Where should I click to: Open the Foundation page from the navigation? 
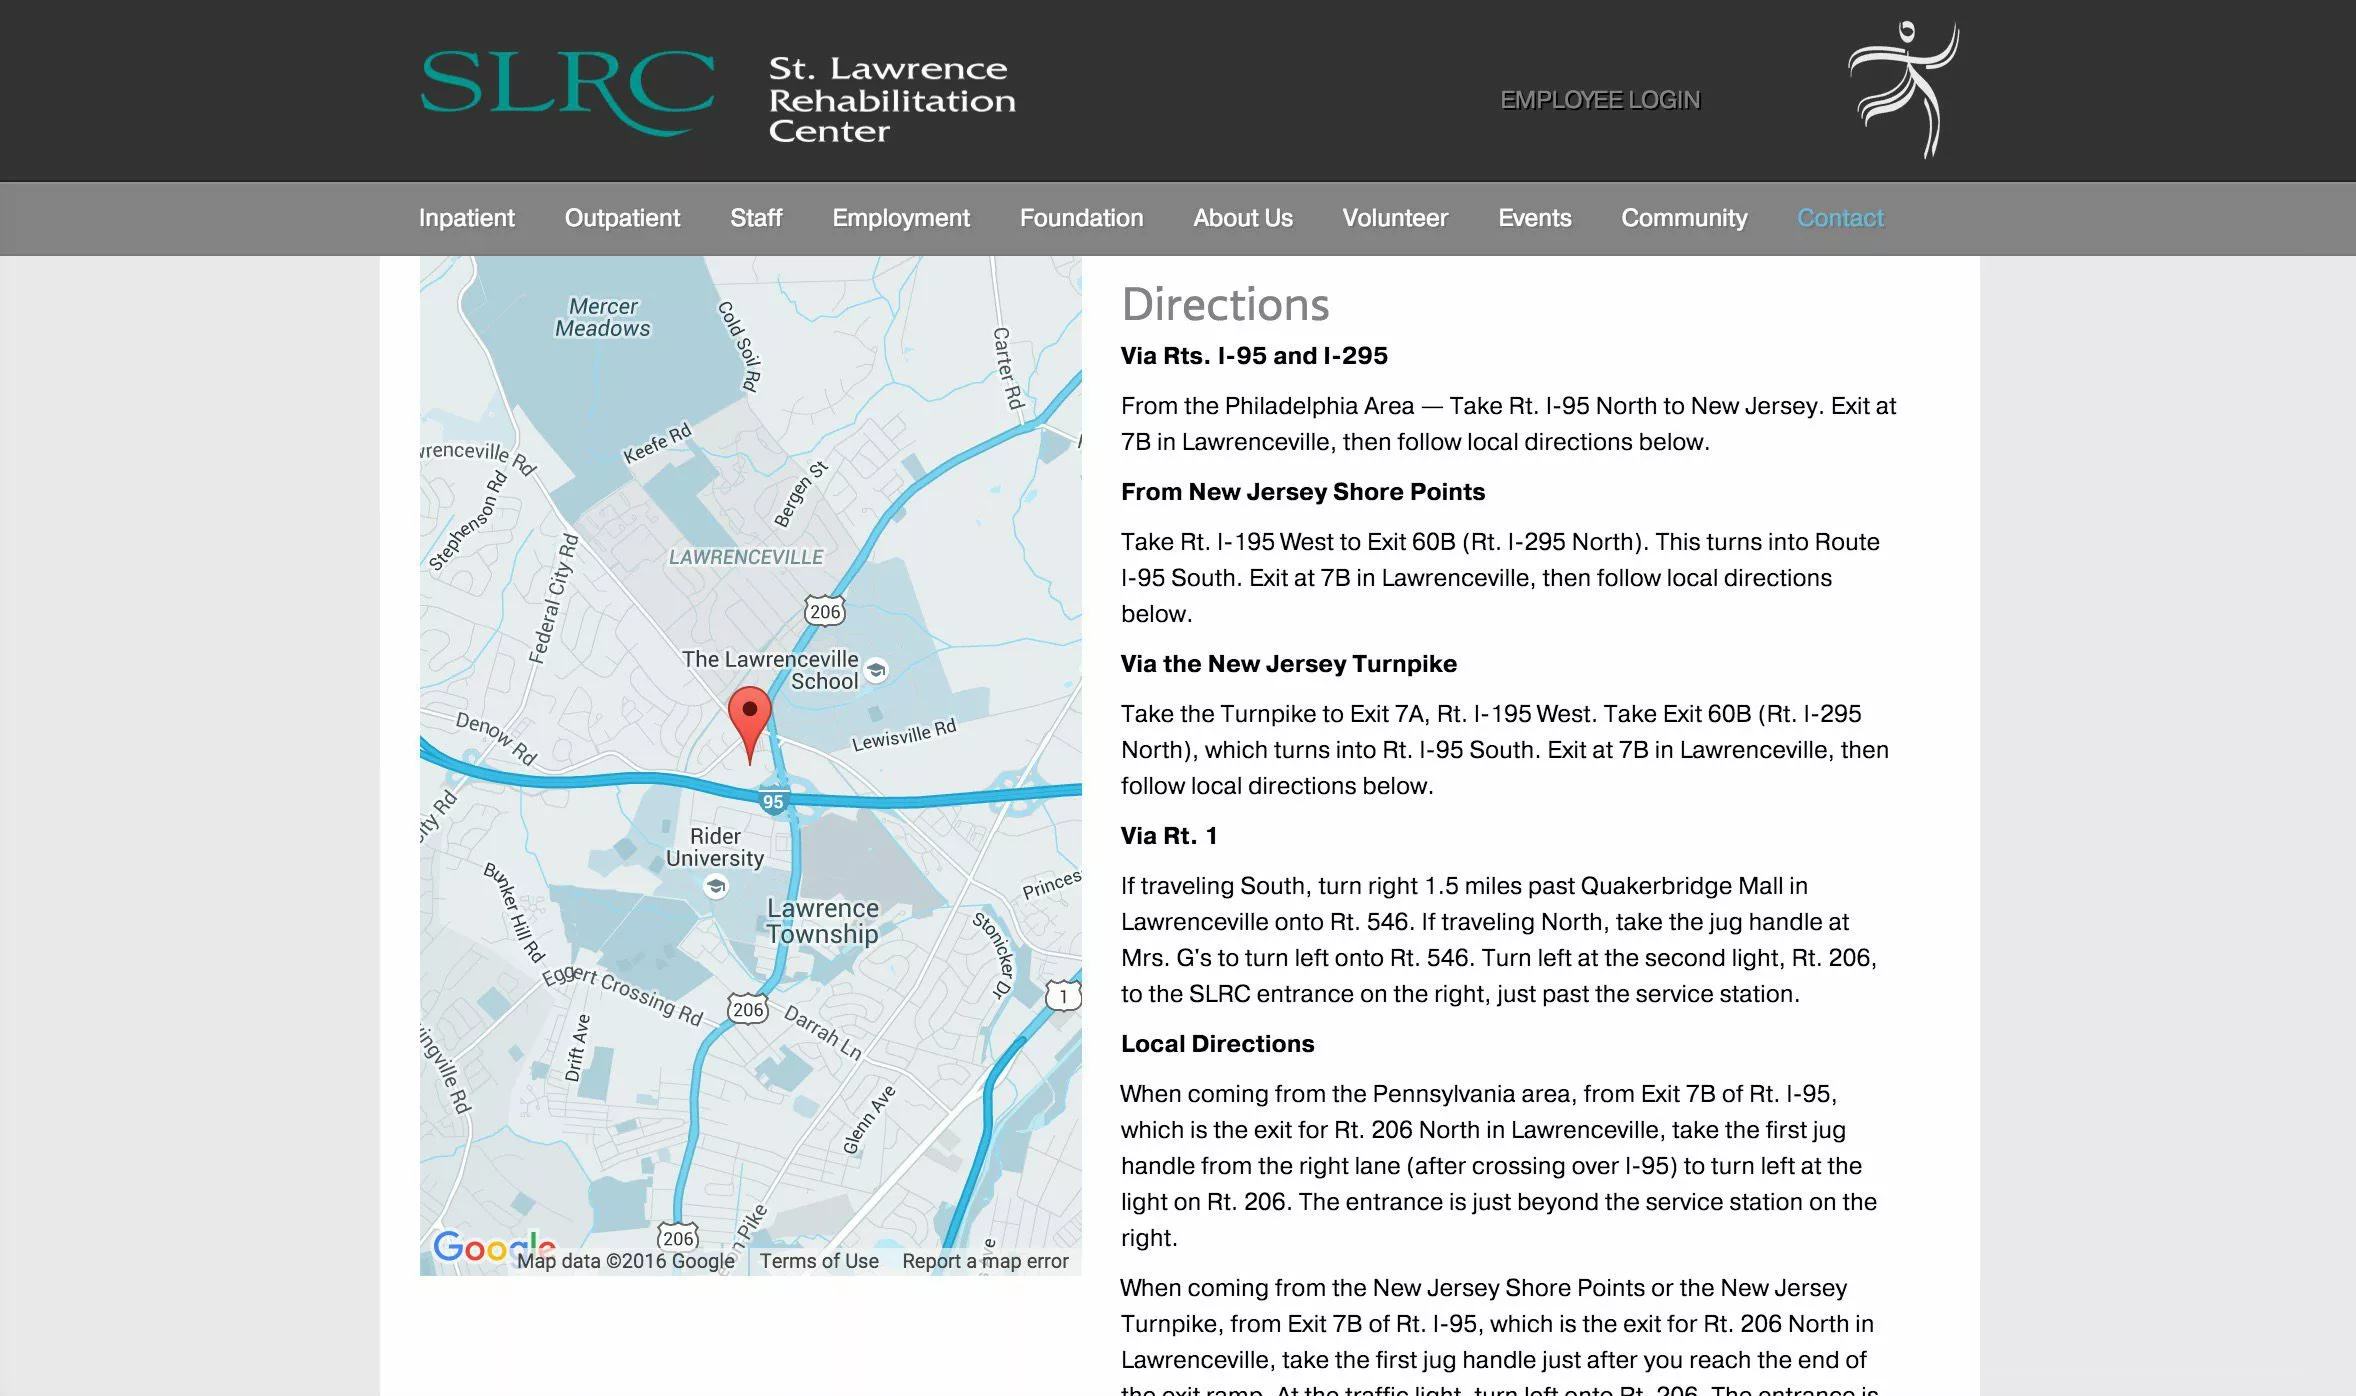tap(1080, 218)
